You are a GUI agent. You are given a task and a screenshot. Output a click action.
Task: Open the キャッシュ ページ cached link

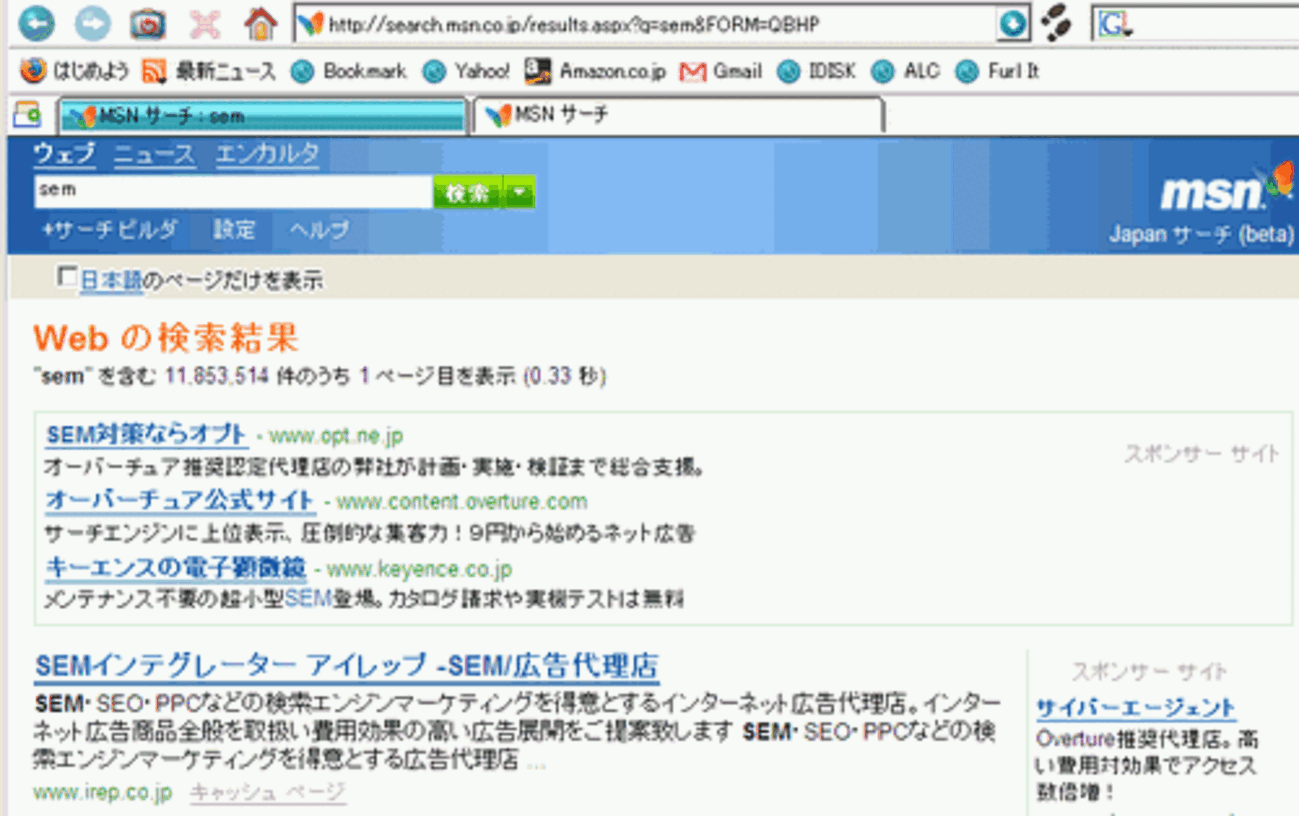[x=268, y=793]
